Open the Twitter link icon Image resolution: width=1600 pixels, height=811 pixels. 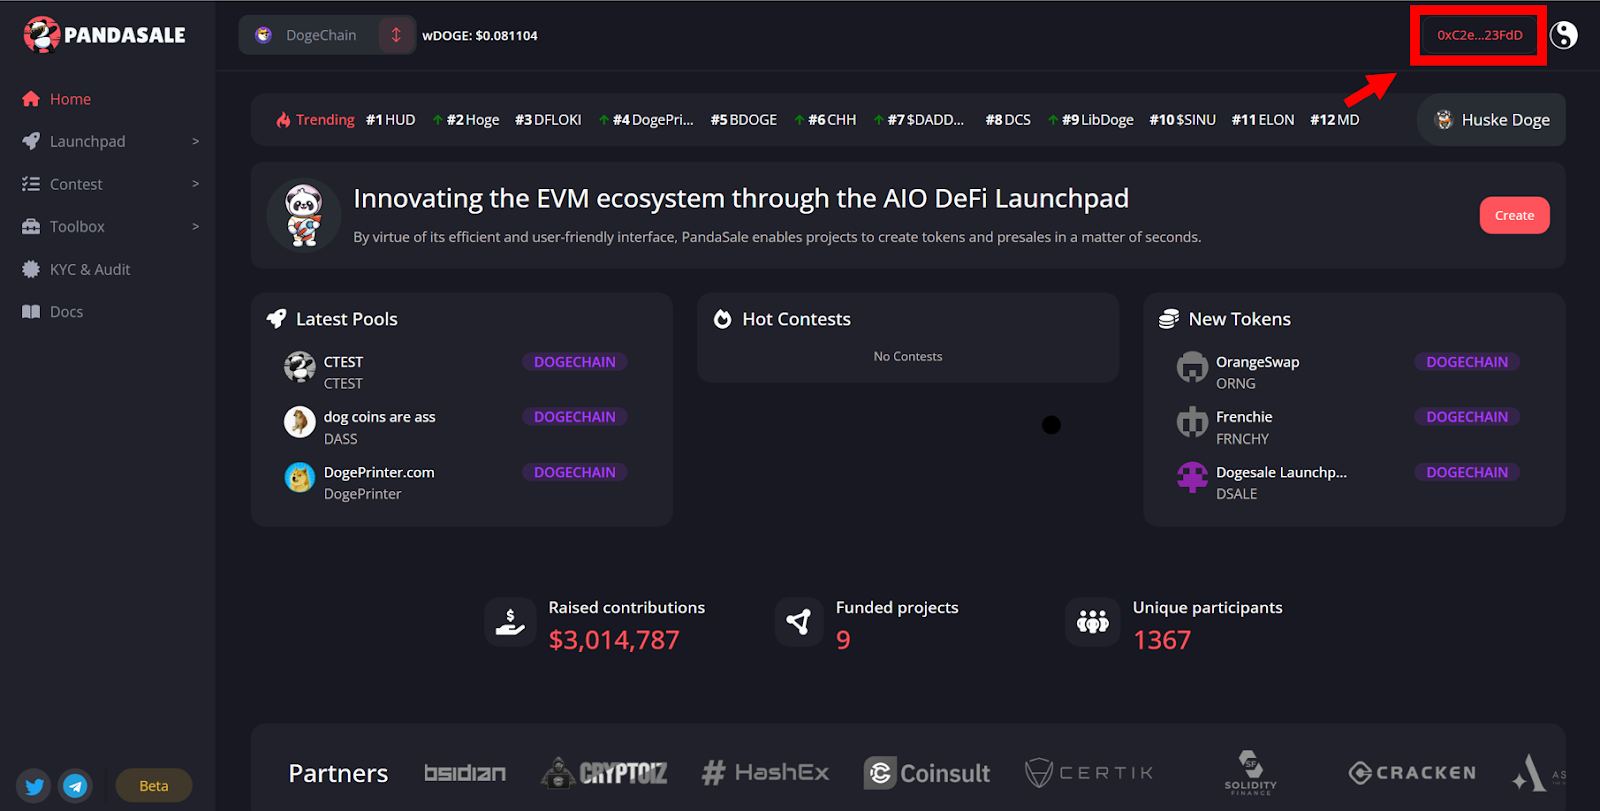34,786
